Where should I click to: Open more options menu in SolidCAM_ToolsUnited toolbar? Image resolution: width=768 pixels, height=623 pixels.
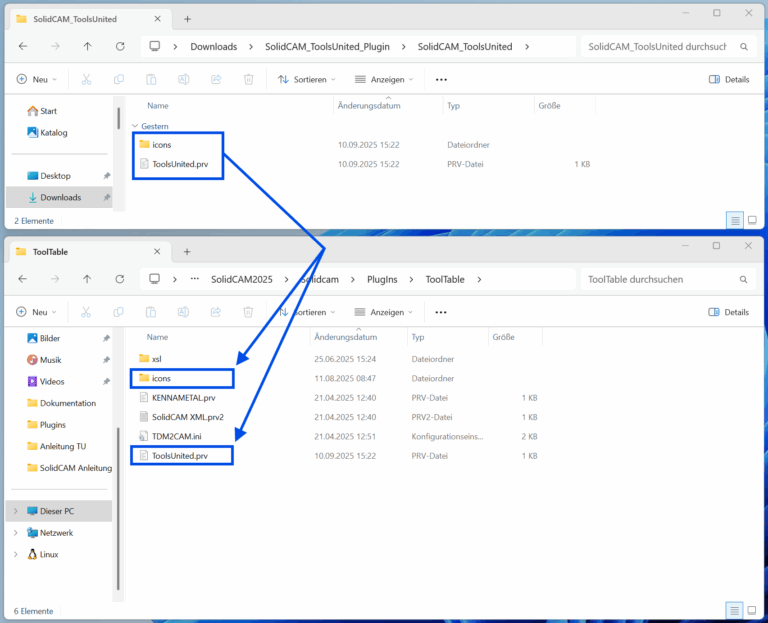(441, 79)
